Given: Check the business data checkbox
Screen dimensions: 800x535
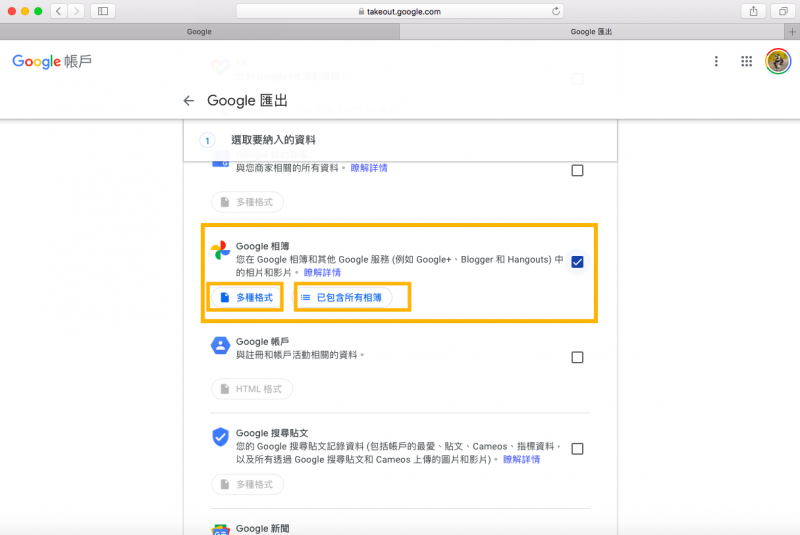Looking at the screenshot, I should pyautogui.click(x=577, y=170).
